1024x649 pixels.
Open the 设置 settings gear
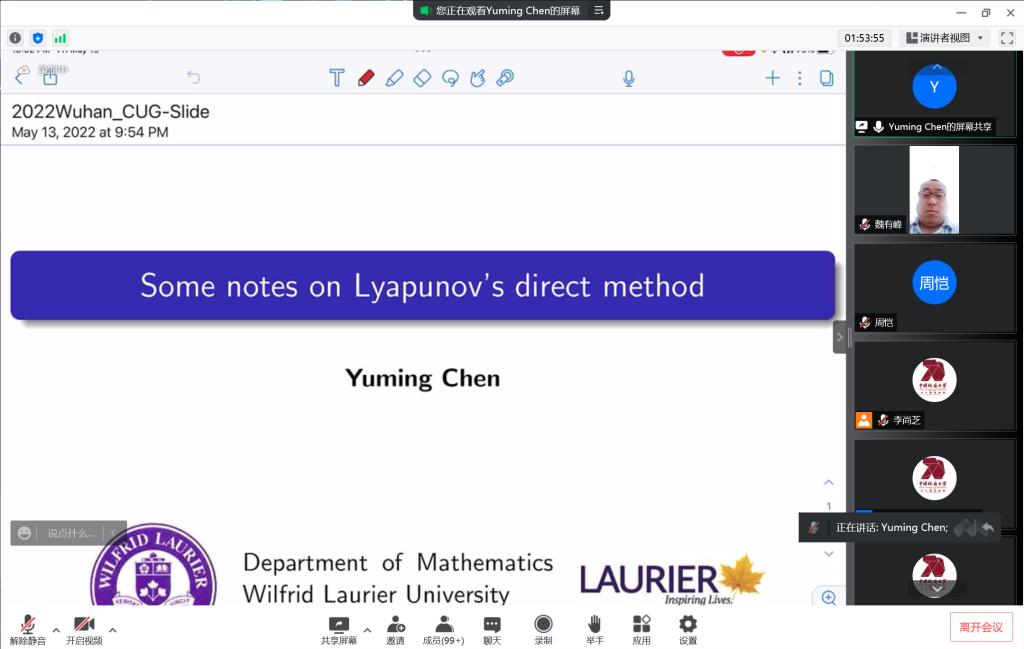point(688,626)
